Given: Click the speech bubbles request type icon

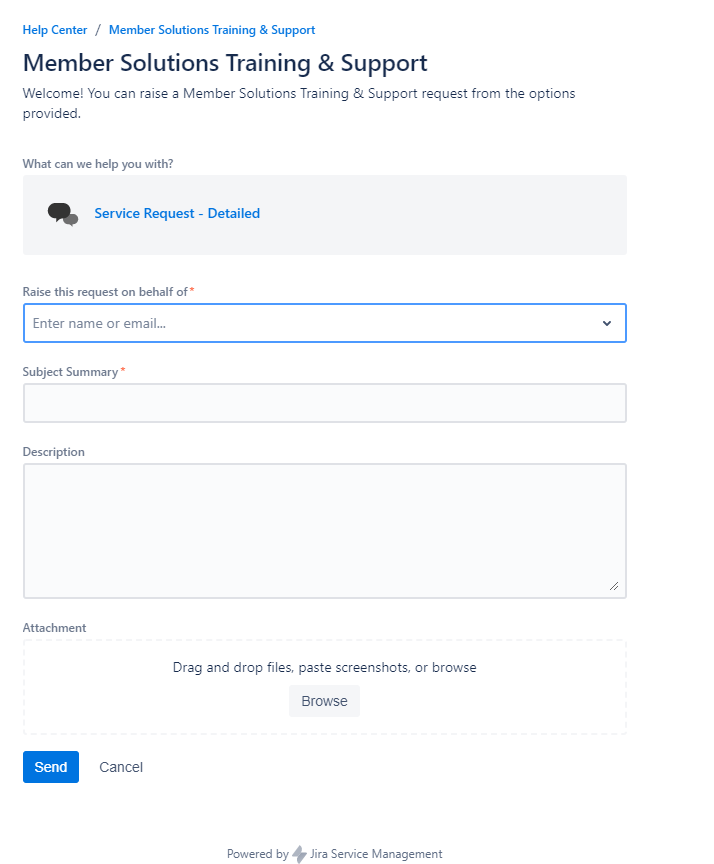Looking at the screenshot, I should pos(63,214).
